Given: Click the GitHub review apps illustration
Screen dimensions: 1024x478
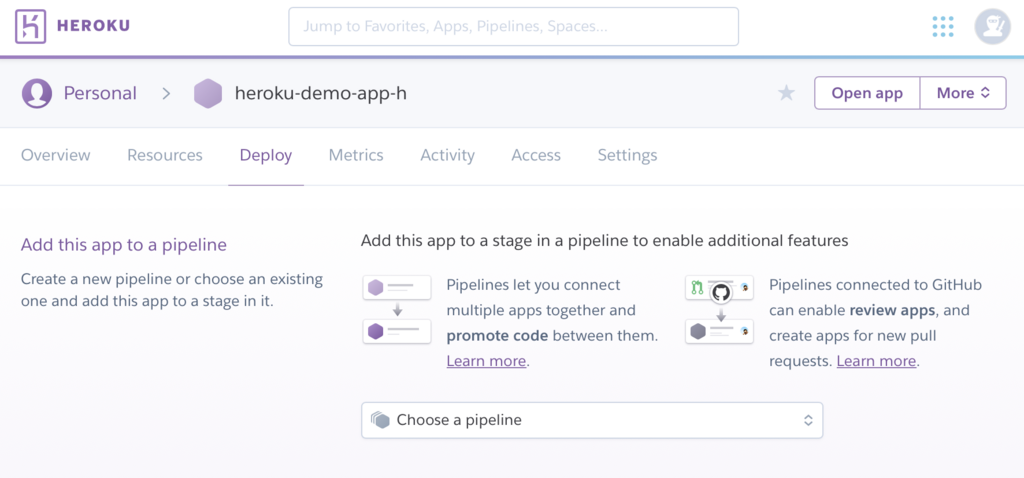Looking at the screenshot, I should pyautogui.click(x=719, y=310).
